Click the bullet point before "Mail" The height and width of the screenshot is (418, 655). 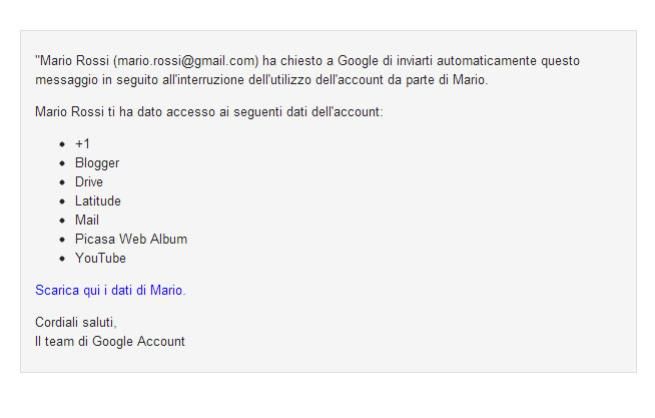pos(63,221)
